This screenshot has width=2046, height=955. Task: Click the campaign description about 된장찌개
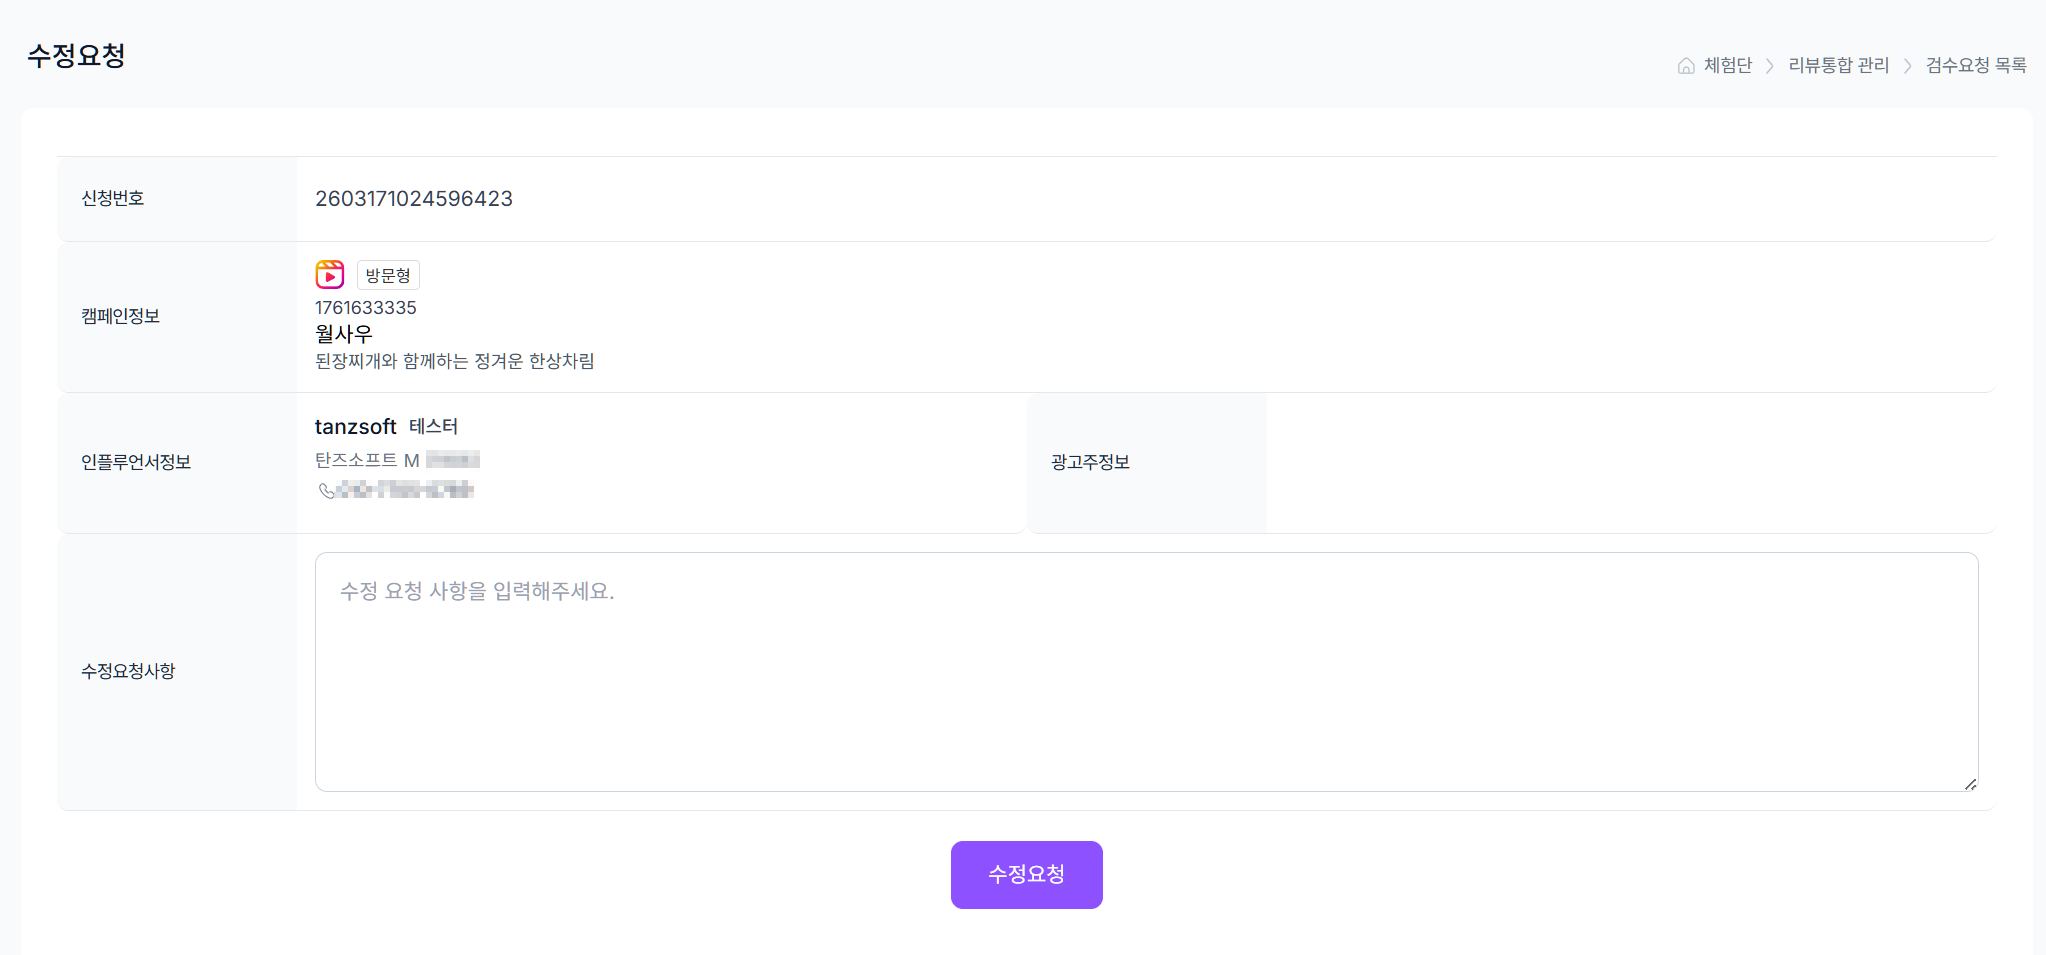tap(454, 361)
